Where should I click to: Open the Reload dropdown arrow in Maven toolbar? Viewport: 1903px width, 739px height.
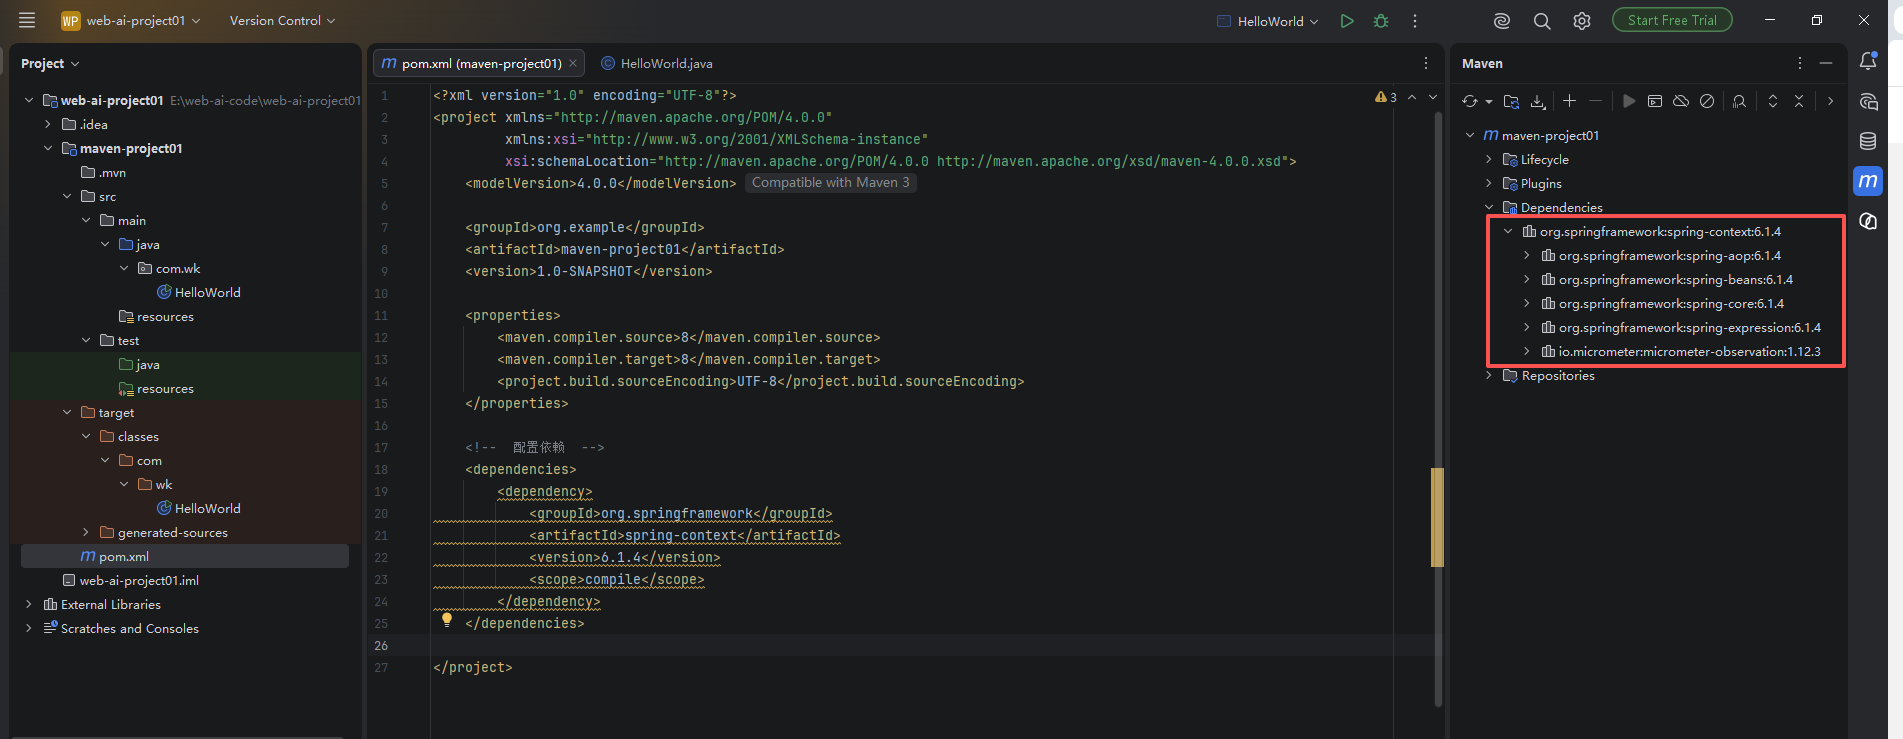pyautogui.click(x=1489, y=102)
